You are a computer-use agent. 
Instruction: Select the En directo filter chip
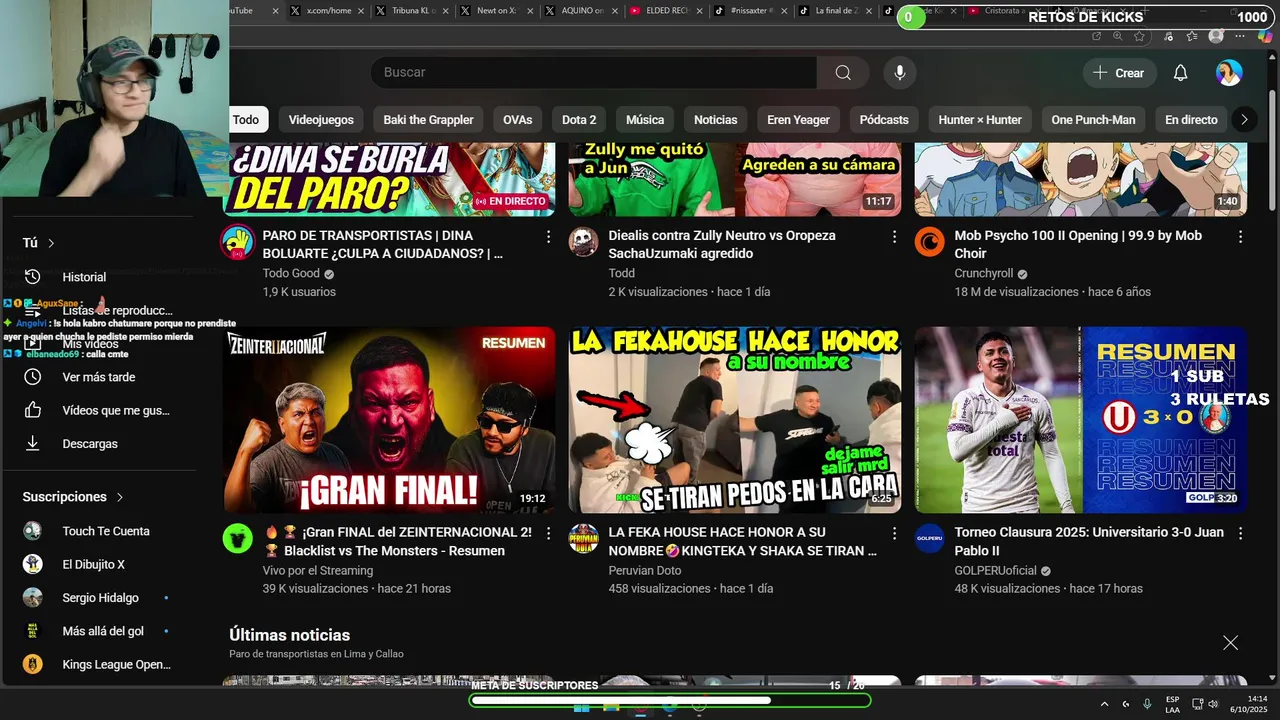click(x=1191, y=120)
